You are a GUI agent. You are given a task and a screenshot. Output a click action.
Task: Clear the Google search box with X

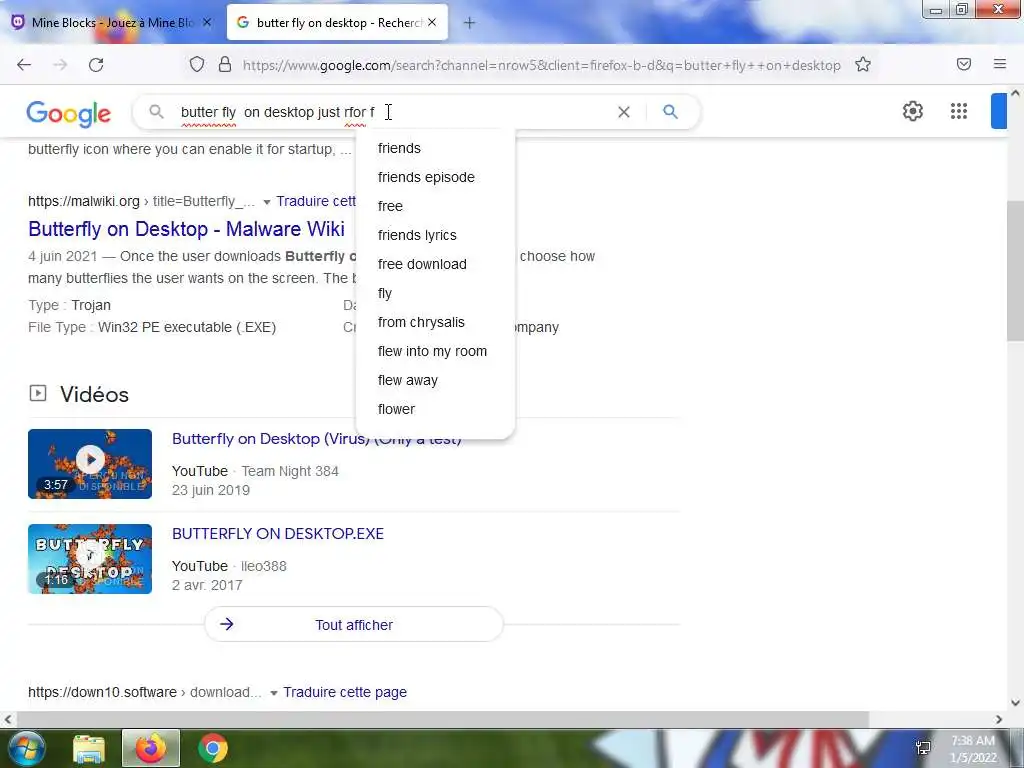[x=624, y=112]
